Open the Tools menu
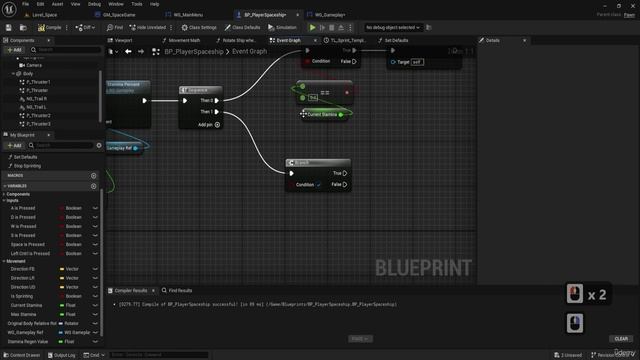 (137, 4)
